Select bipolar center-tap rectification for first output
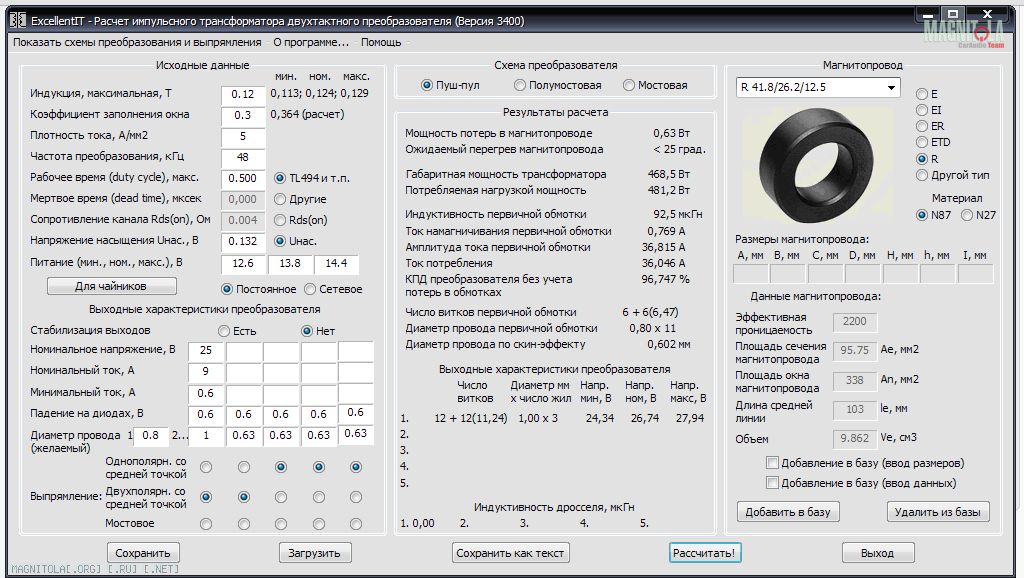 pos(206,497)
